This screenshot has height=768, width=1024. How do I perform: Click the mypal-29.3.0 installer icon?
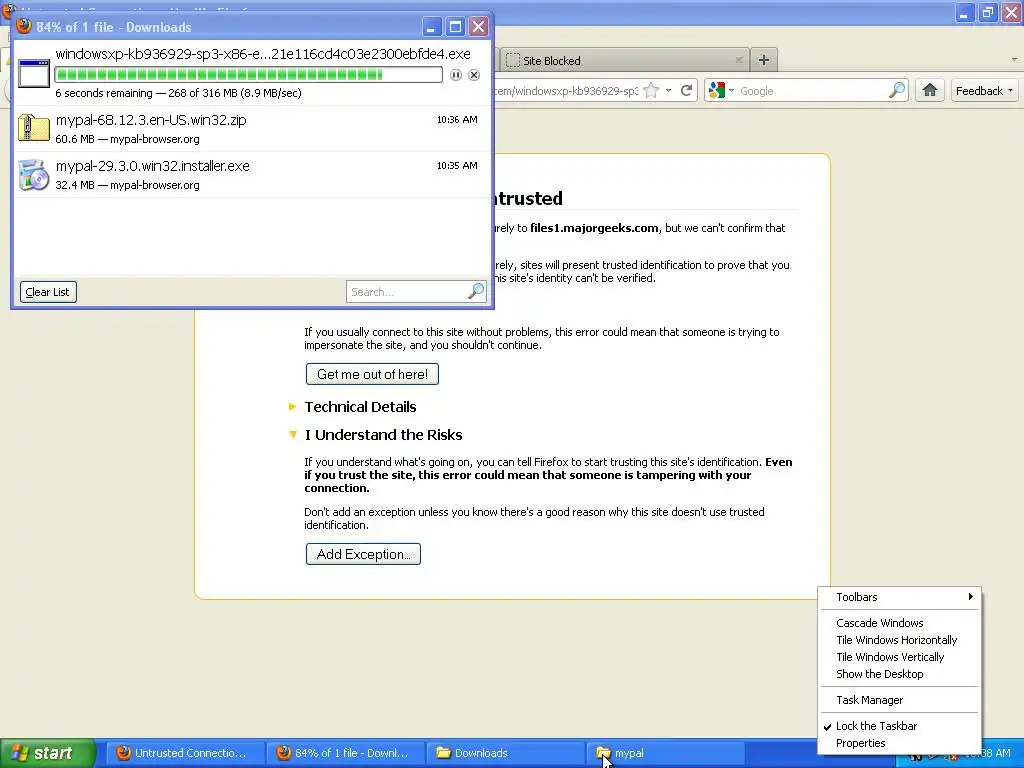[x=33, y=174]
